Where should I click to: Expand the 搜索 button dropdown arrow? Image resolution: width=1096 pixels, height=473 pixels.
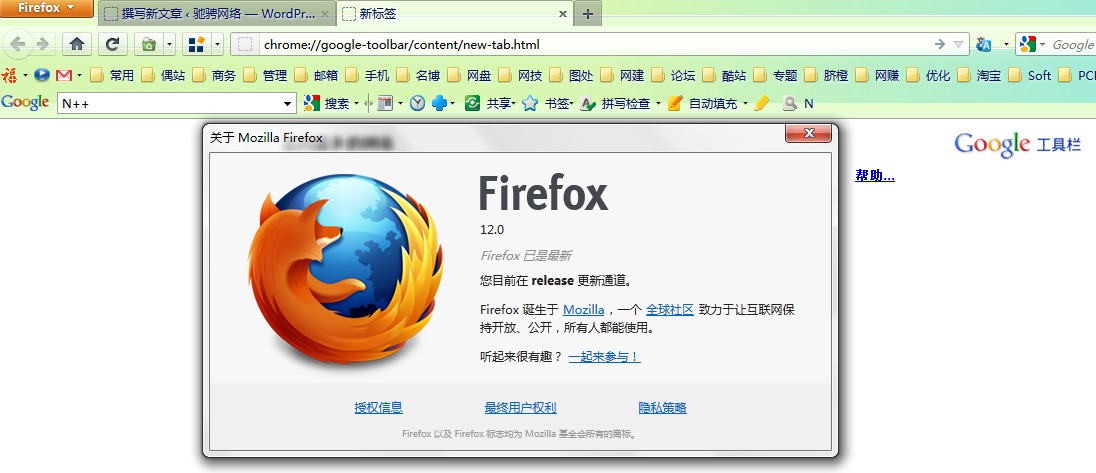356,103
